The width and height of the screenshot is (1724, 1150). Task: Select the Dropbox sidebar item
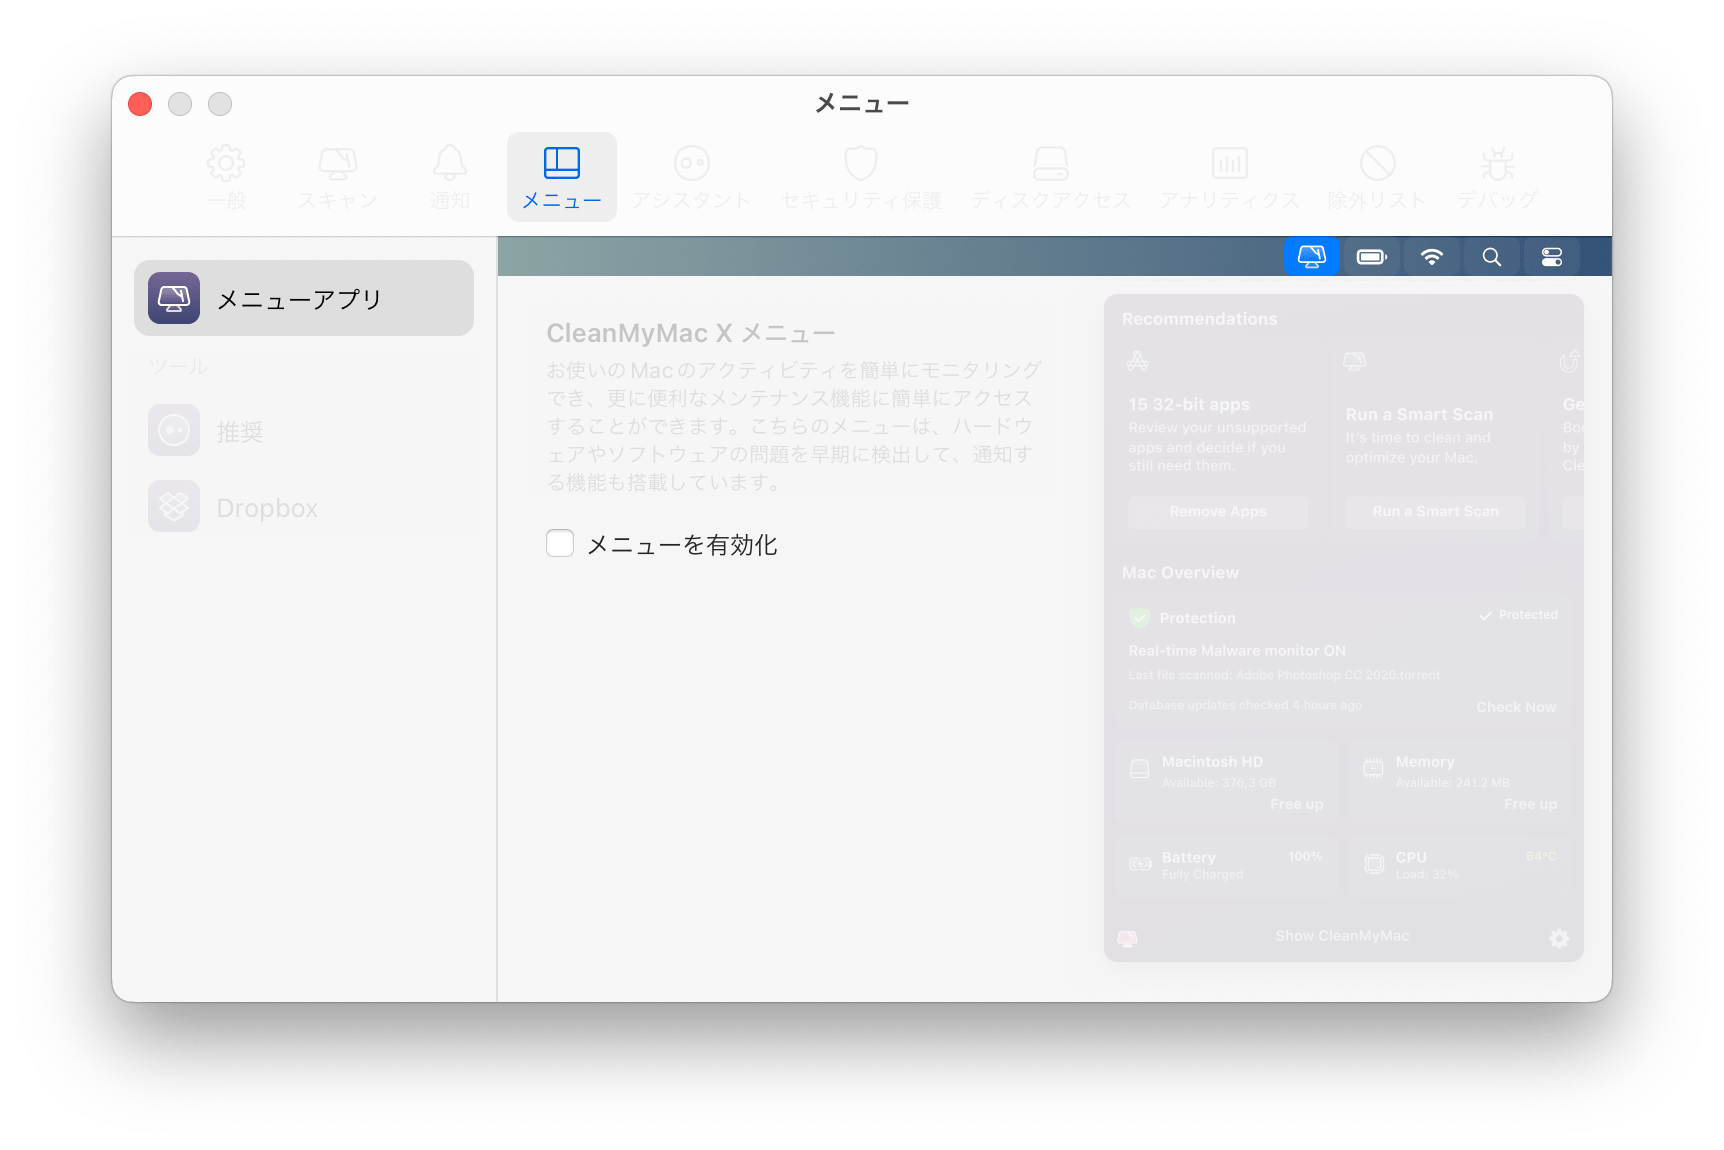tap(304, 507)
